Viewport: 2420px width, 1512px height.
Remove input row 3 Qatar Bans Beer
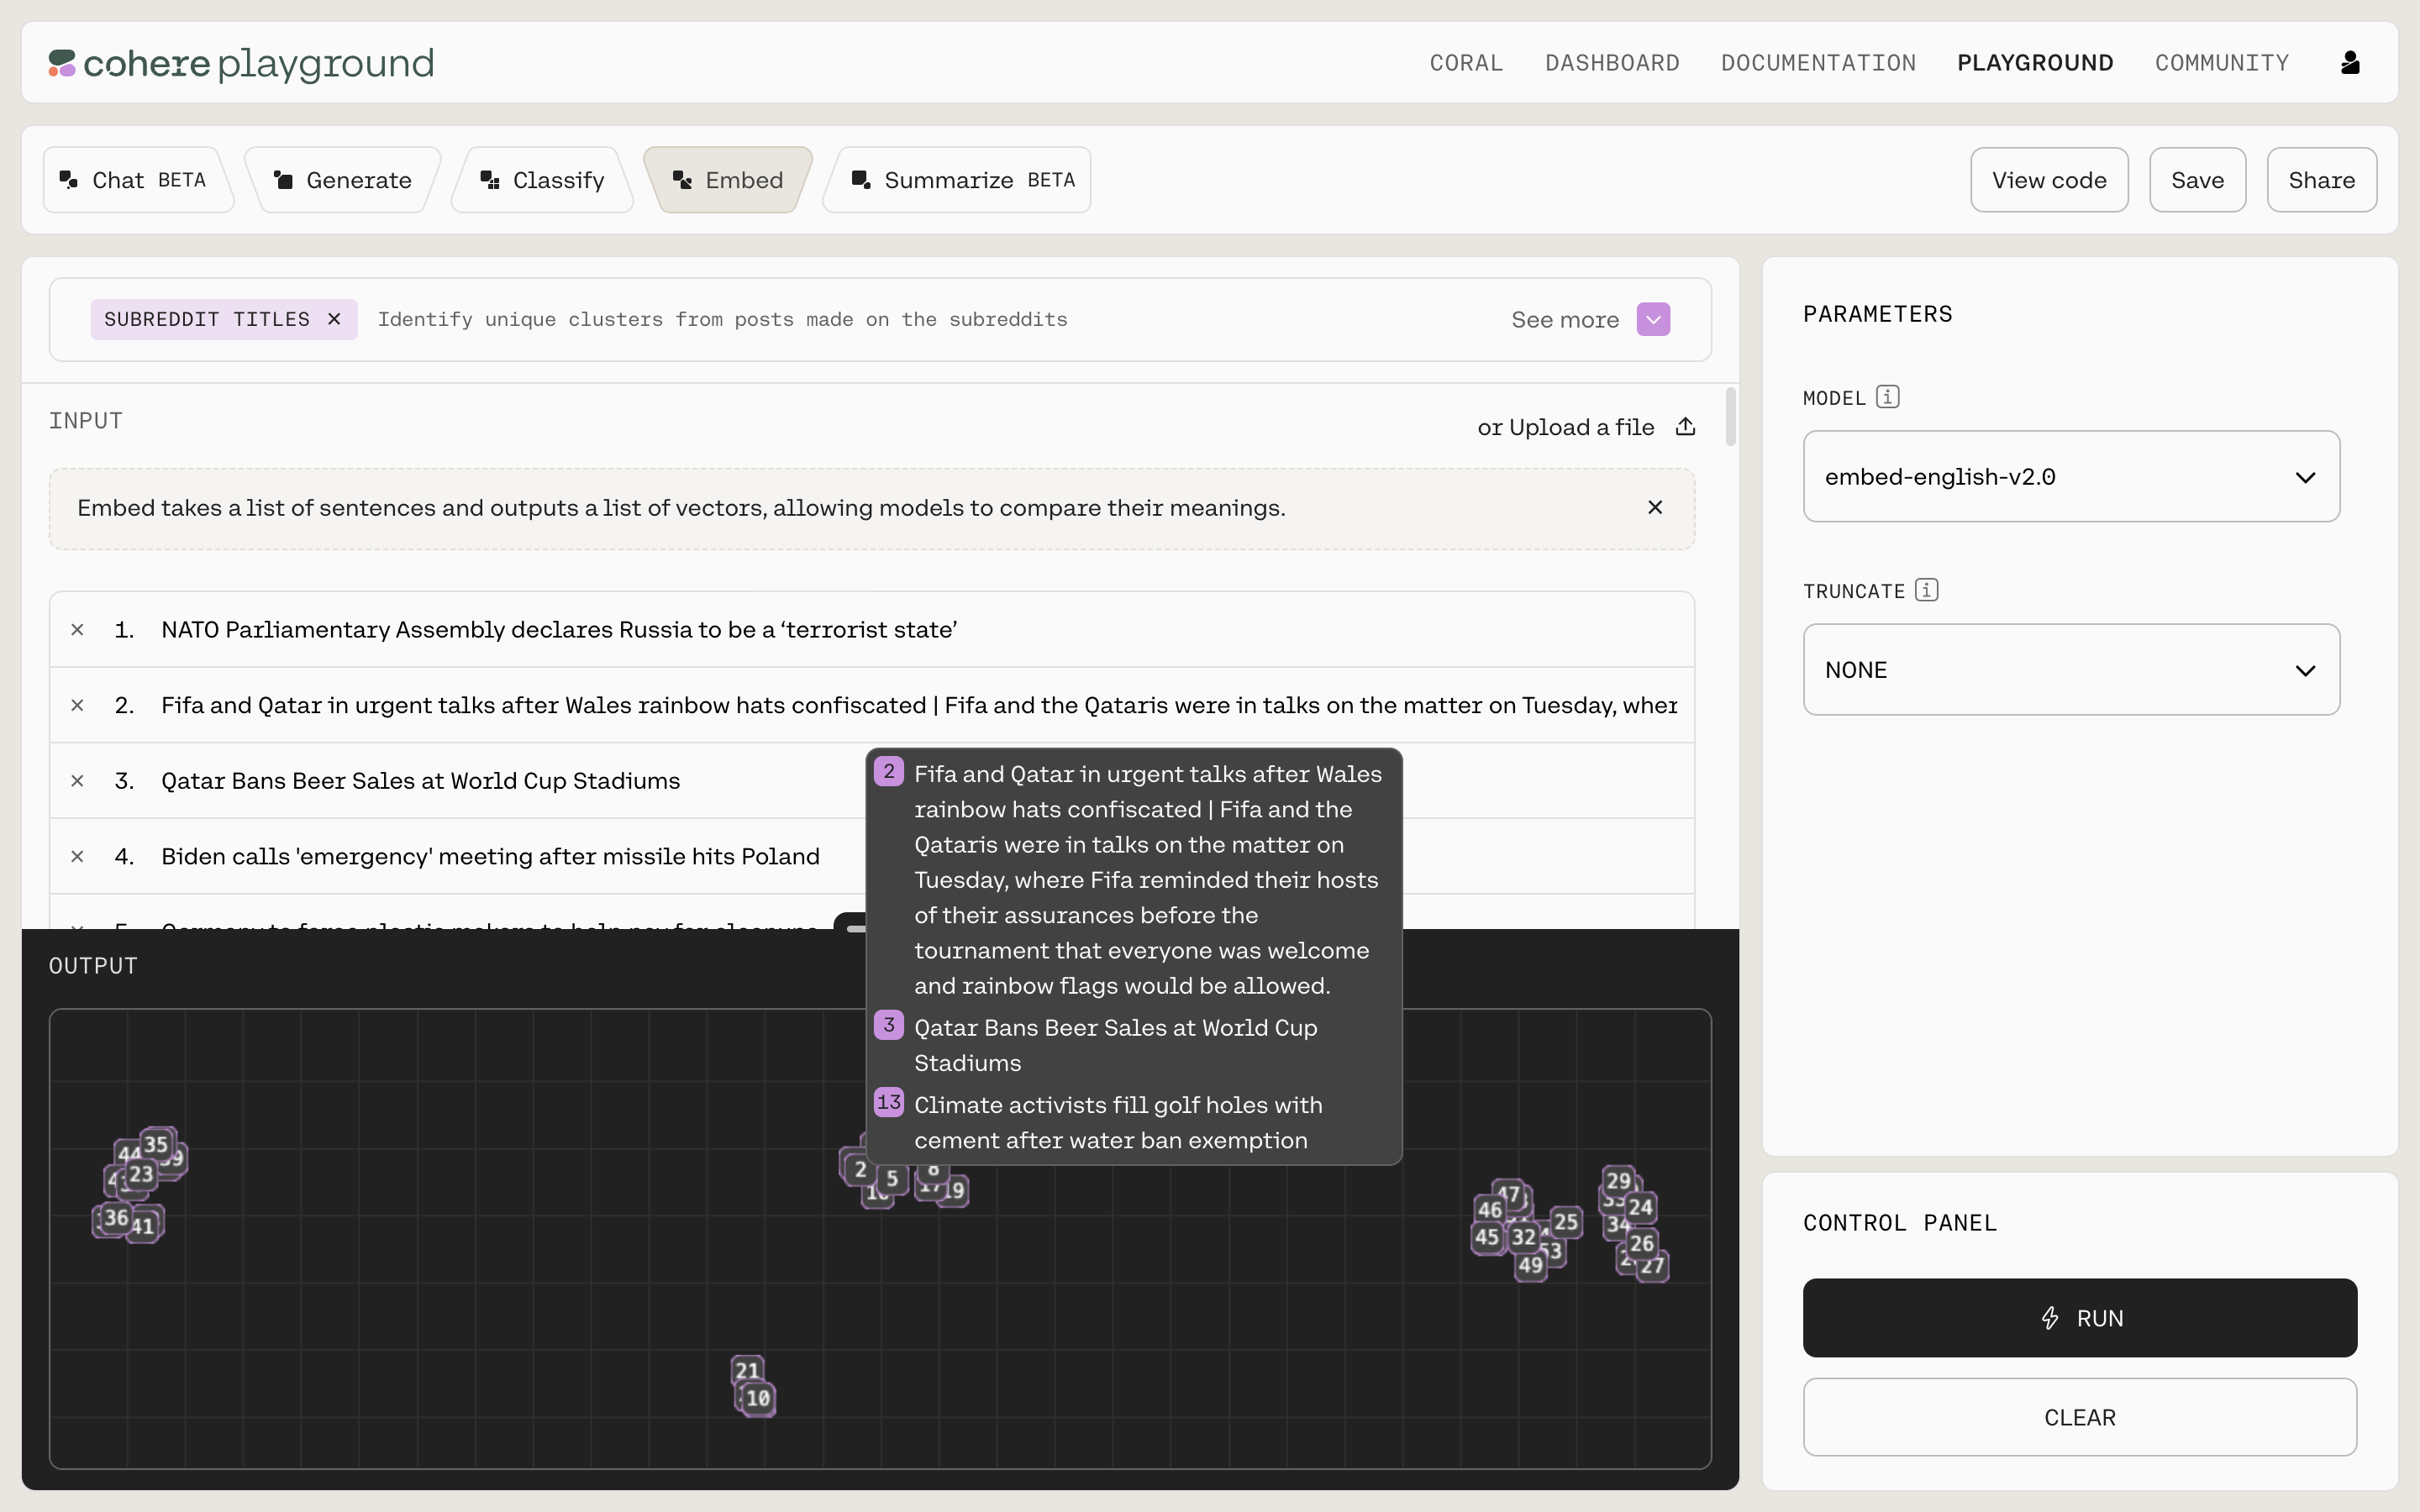[77, 781]
